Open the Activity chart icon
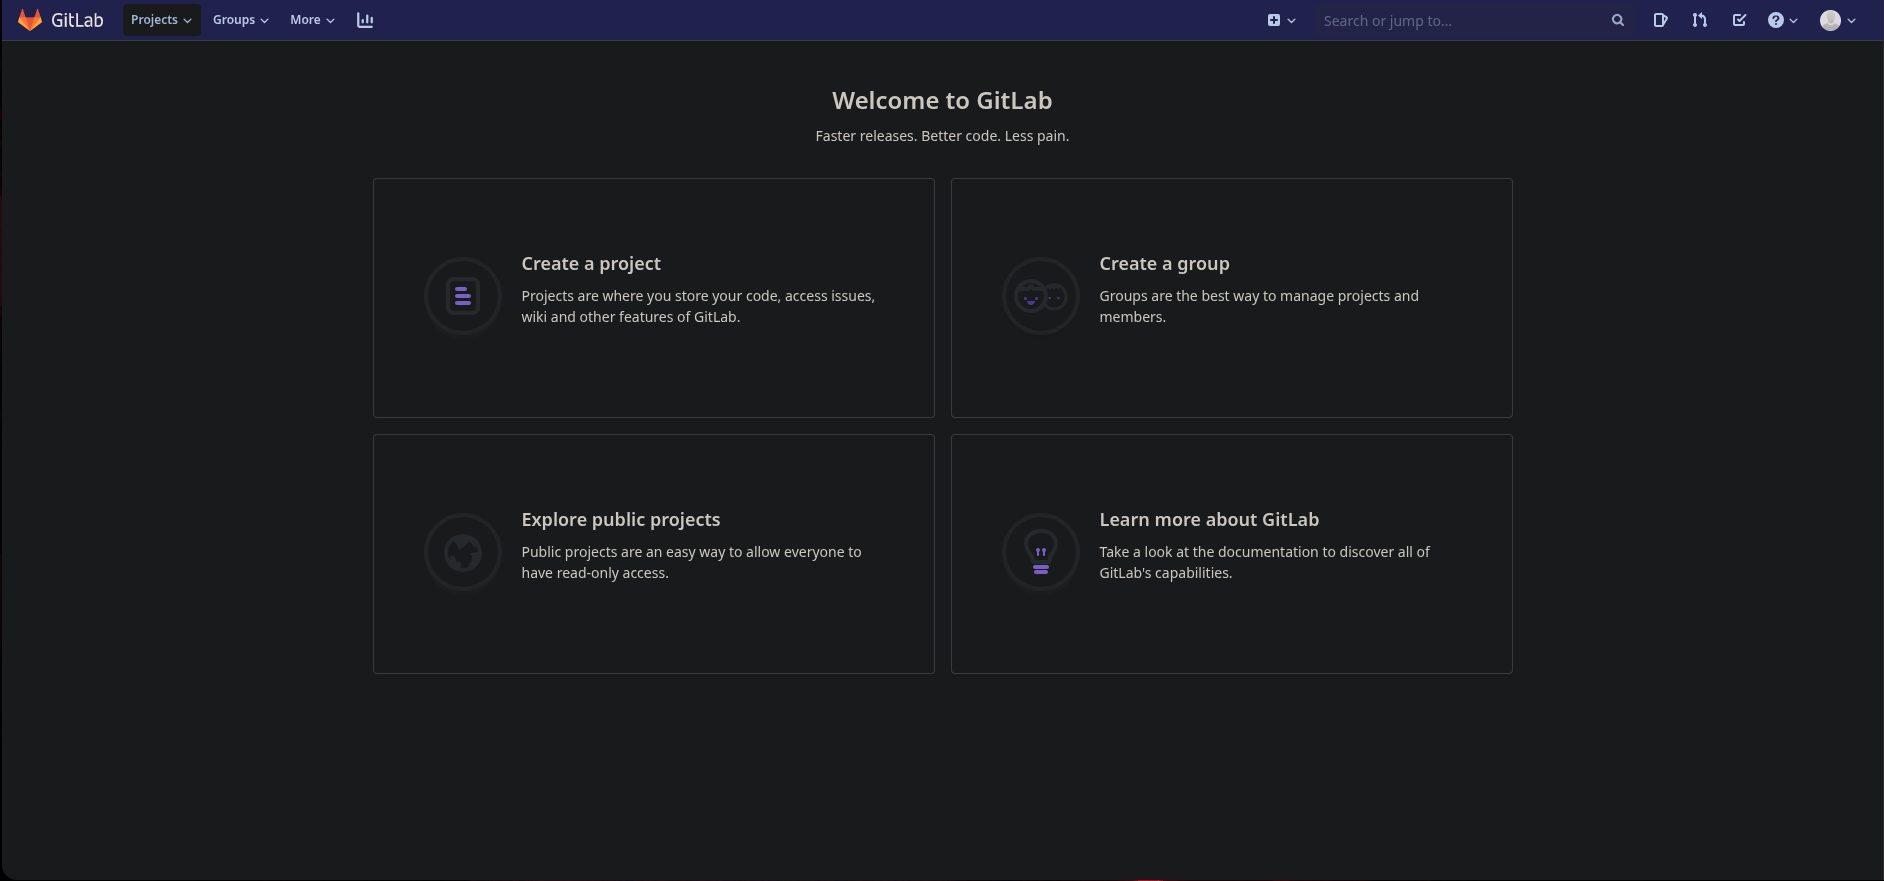 pos(365,20)
